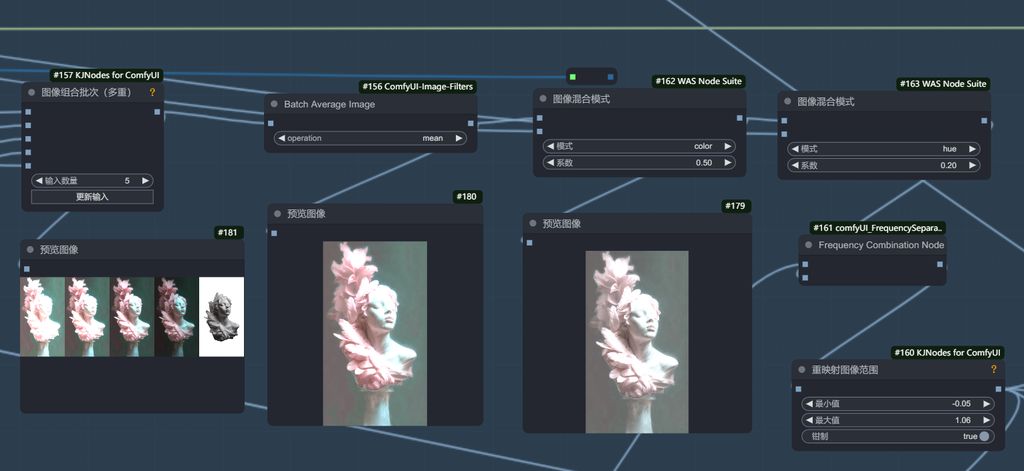Click the large preview image in node #179

point(637,341)
